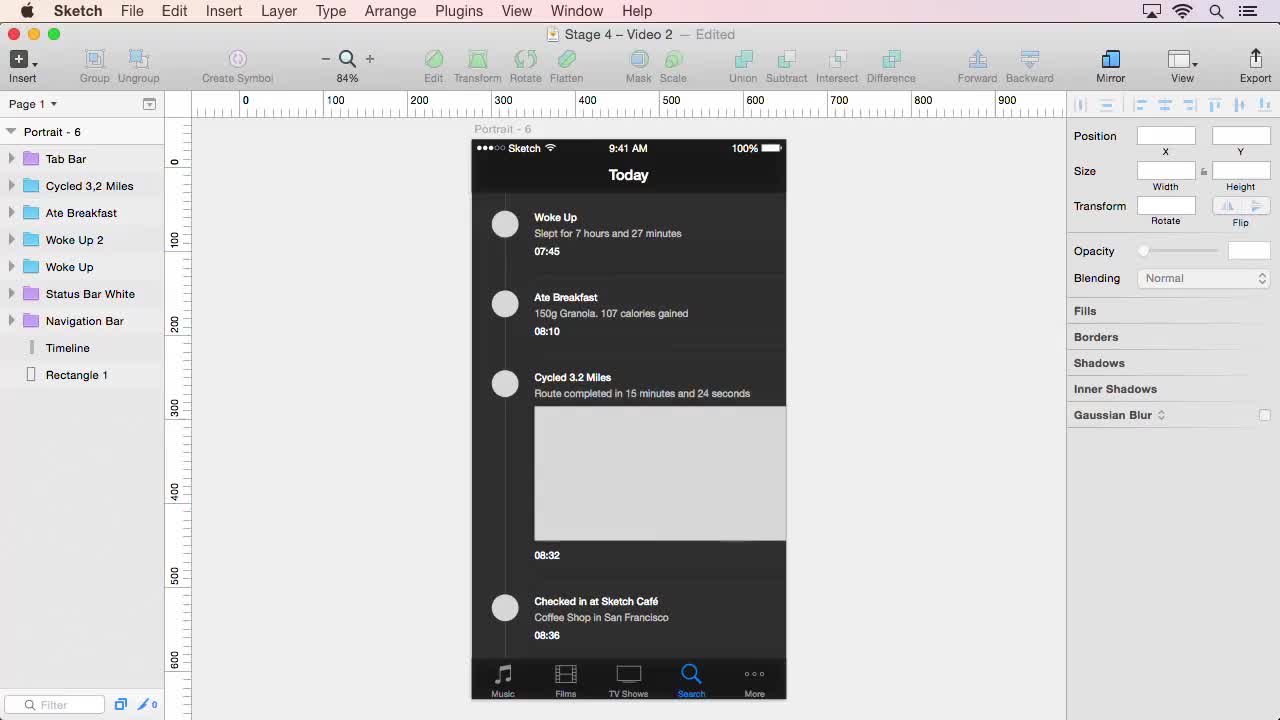
Task: Select the Rectangle 1 layer
Action: tap(82, 374)
